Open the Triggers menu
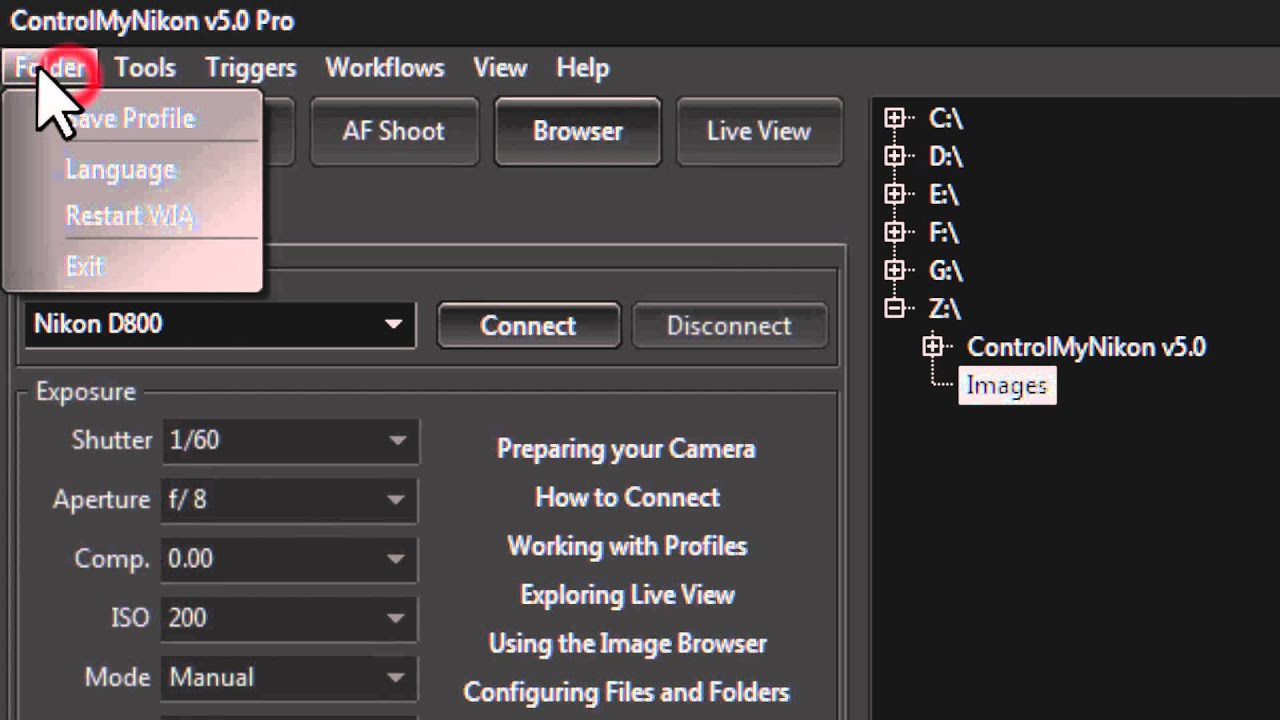This screenshot has height=720, width=1280. tap(251, 68)
